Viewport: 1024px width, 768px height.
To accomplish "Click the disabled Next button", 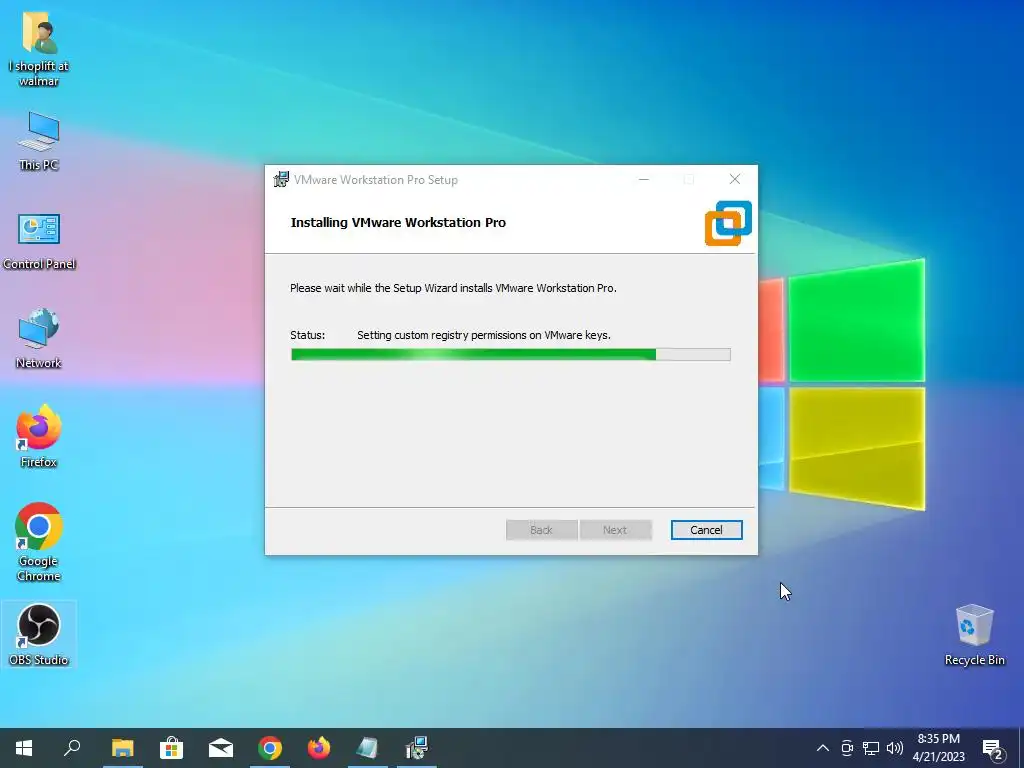I will pos(615,530).
